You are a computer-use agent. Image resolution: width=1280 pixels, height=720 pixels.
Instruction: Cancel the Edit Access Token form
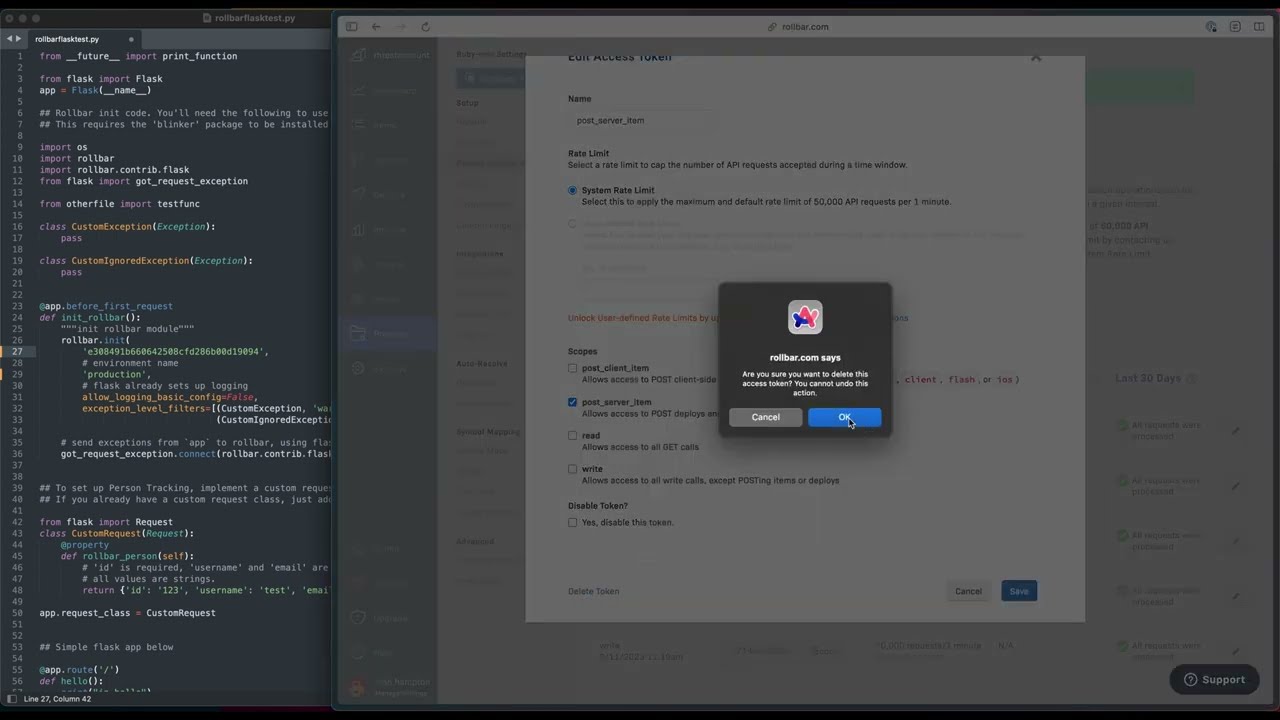point(968,591)
